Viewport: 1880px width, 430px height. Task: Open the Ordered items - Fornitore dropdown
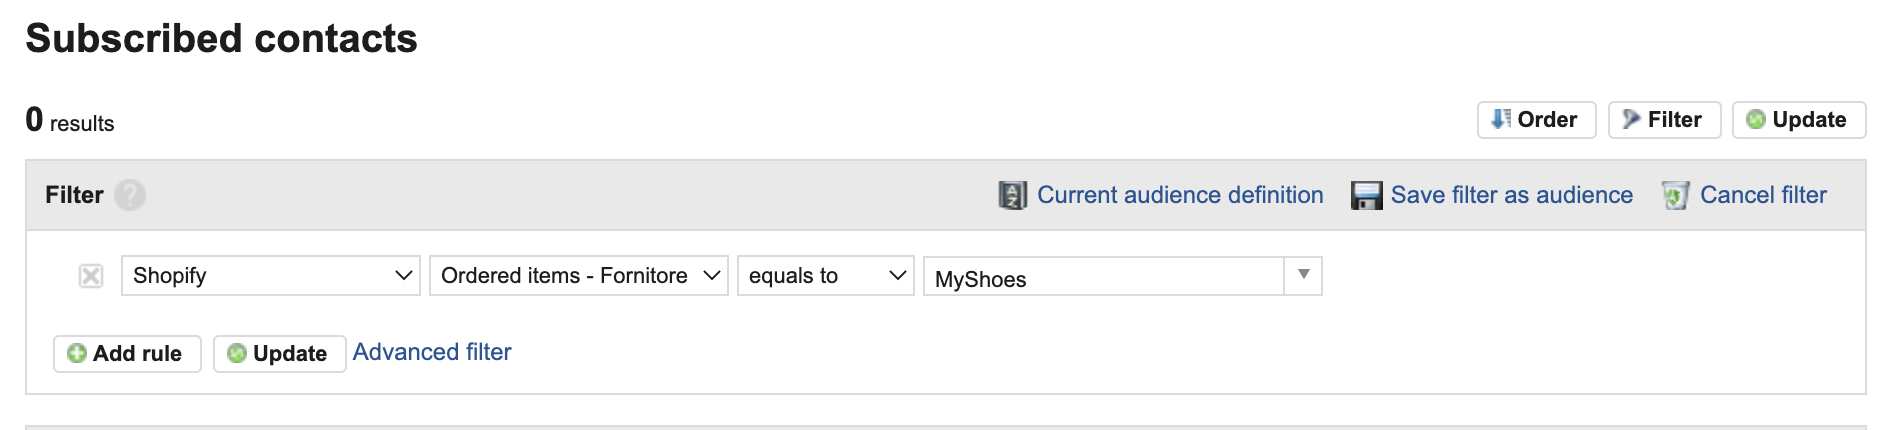579,275
